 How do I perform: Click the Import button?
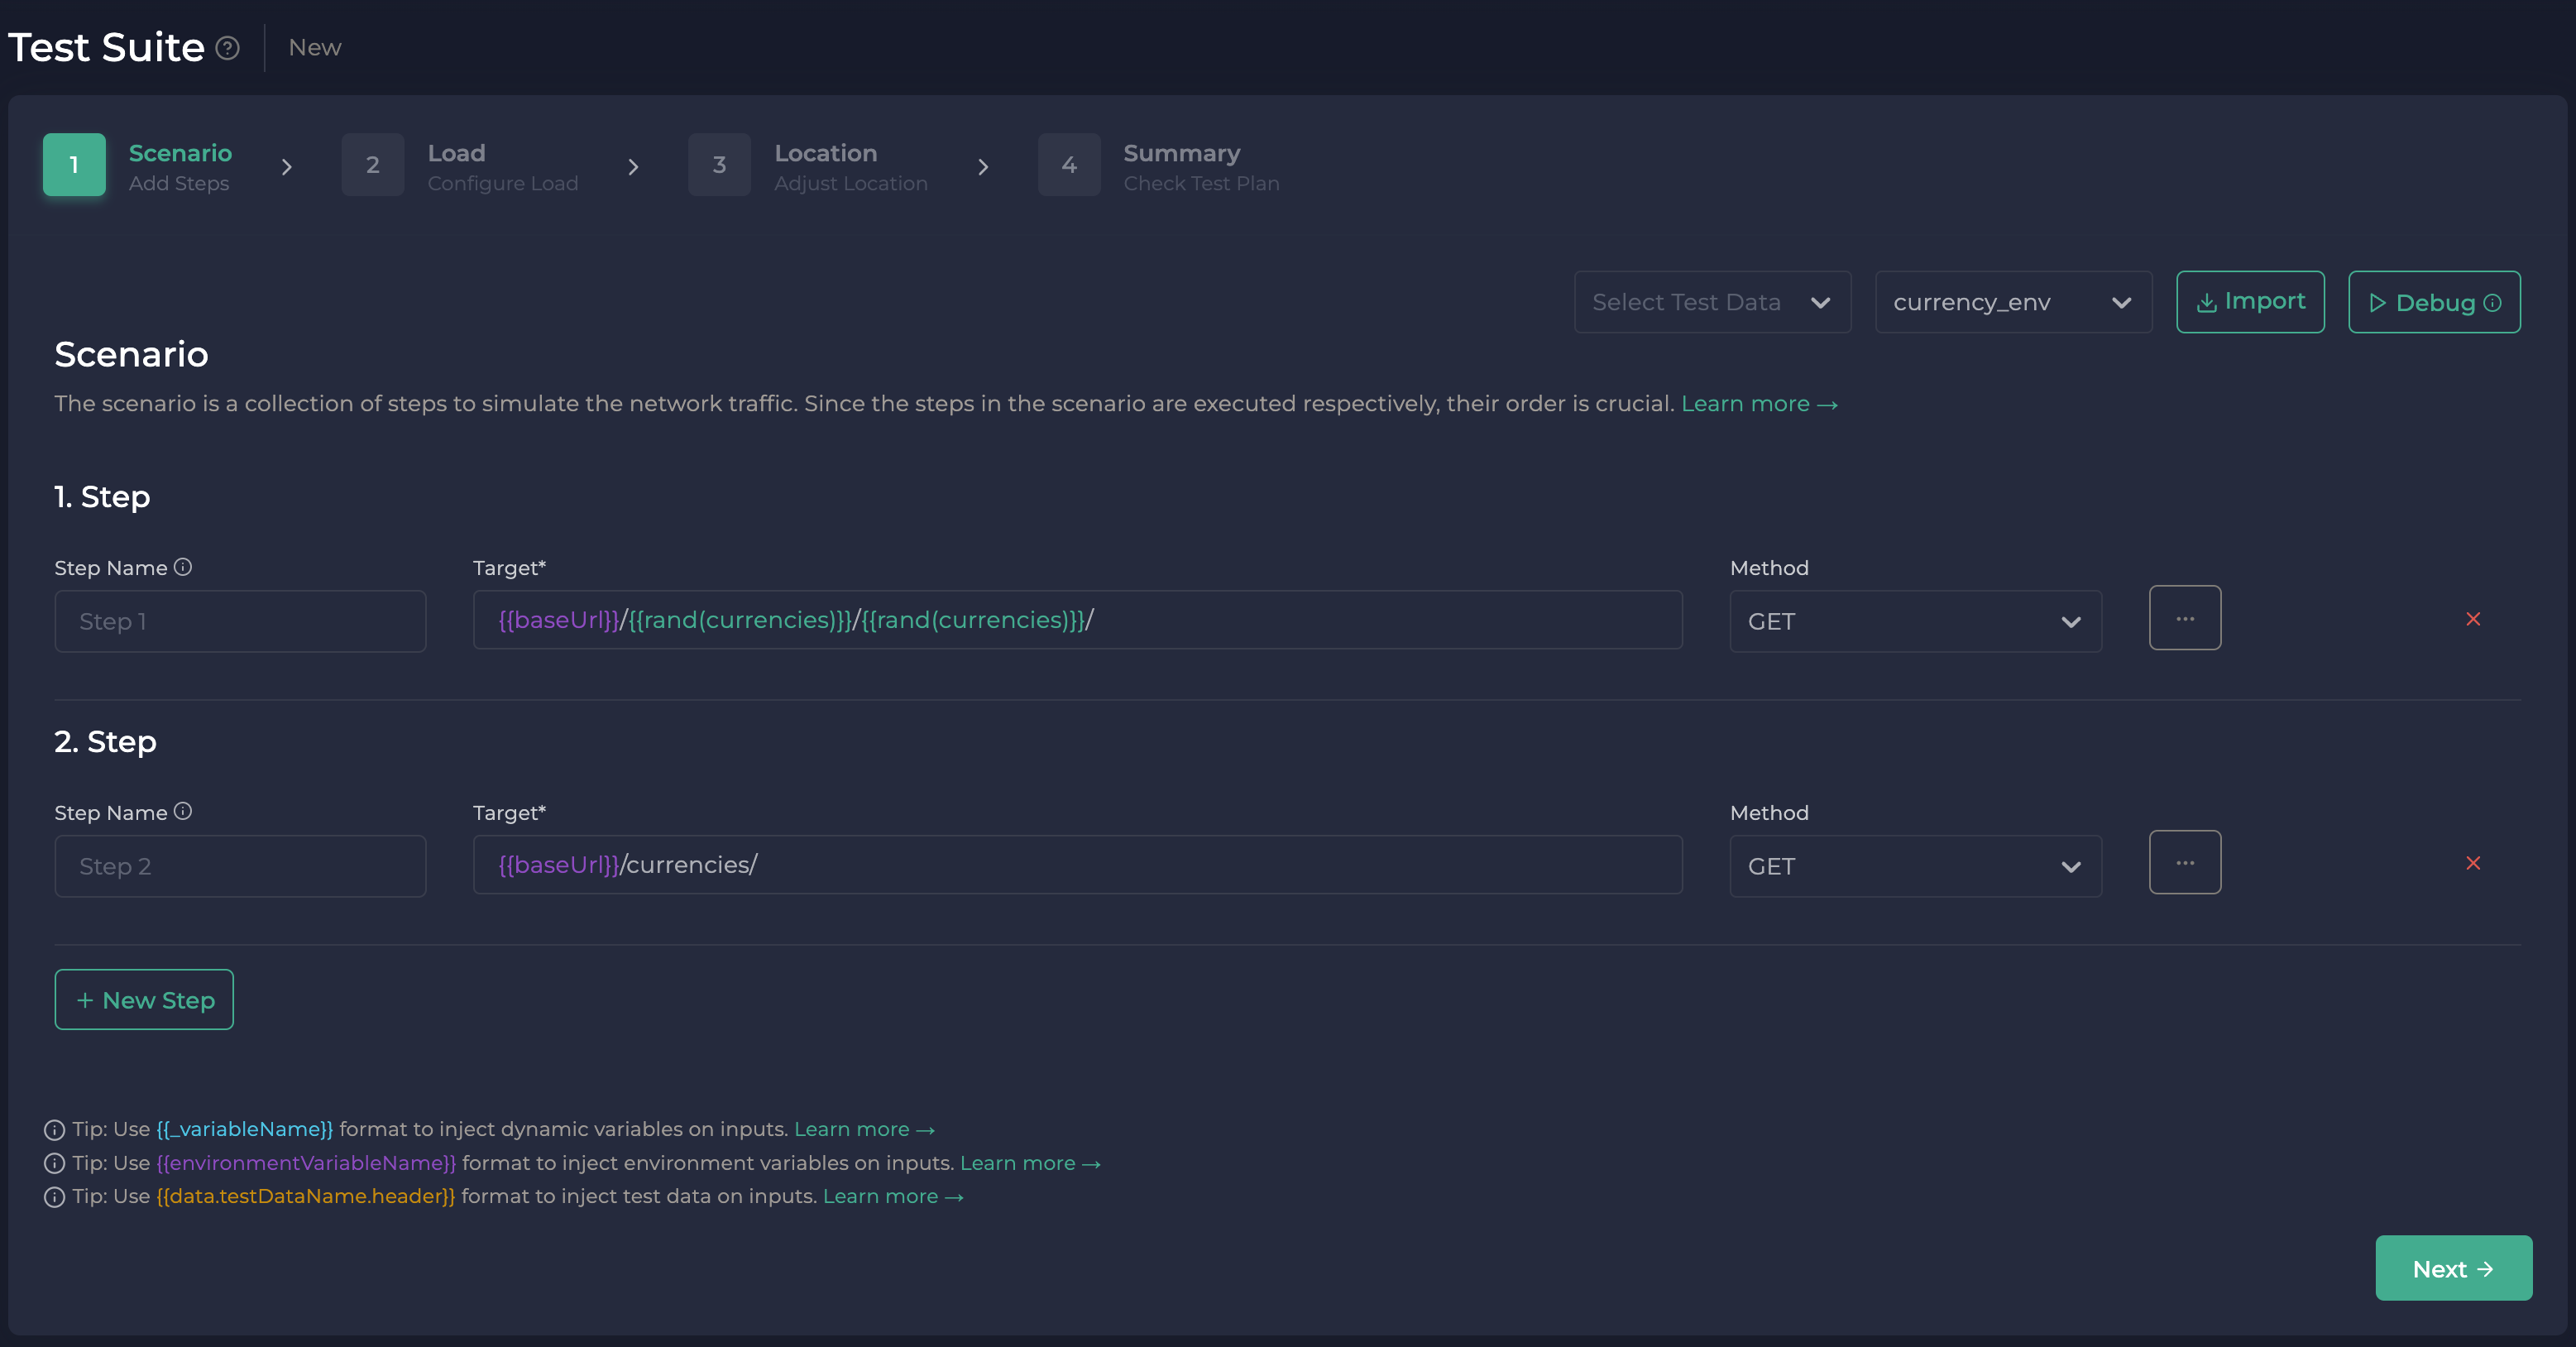tap(2250, 301)
